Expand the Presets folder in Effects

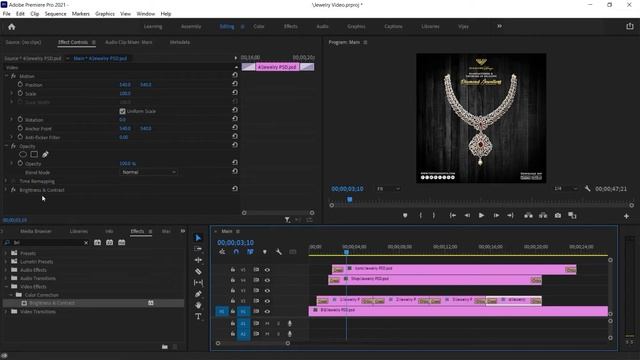[6, 253]
